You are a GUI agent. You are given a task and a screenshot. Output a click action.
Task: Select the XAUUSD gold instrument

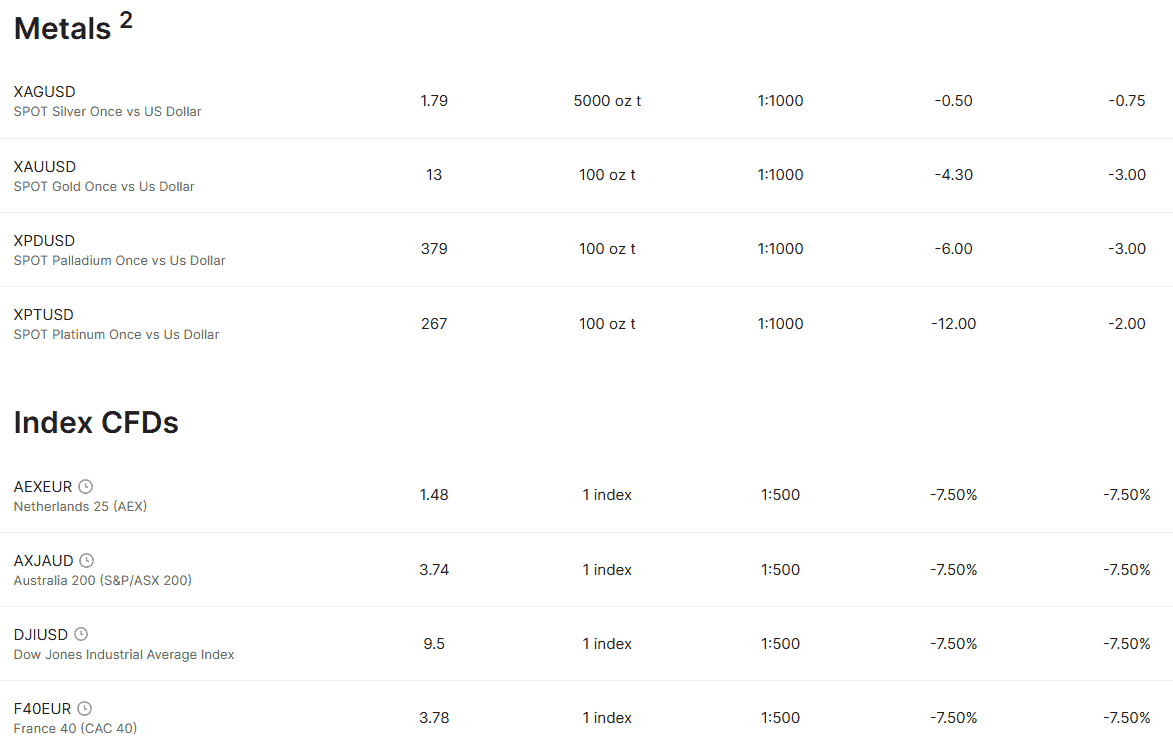(44, 167)
